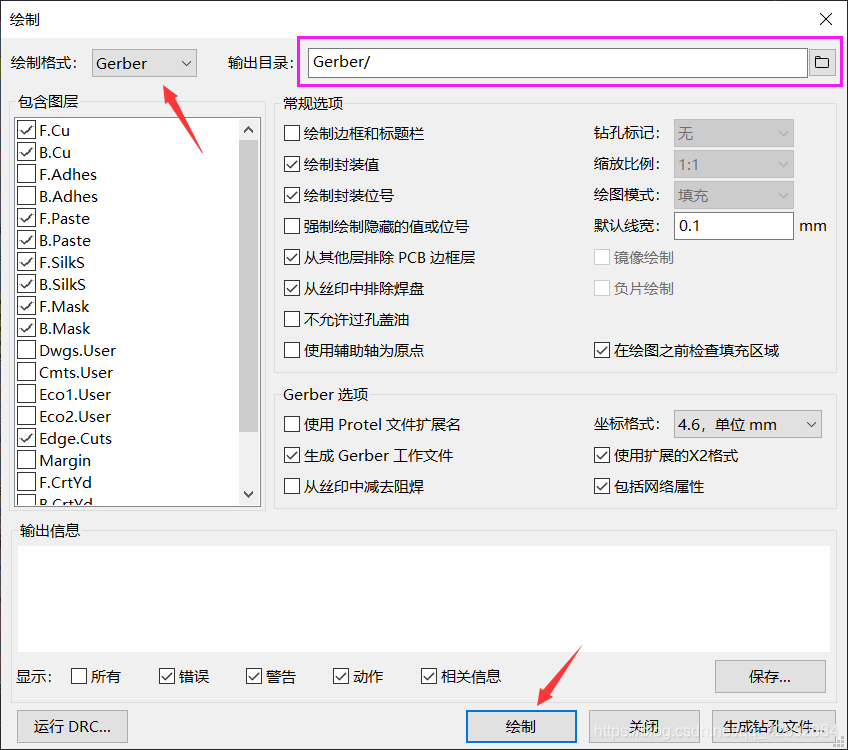Toggle the F.SilkS layer checkbox
The image size is (848, 750).
[26, 262]
